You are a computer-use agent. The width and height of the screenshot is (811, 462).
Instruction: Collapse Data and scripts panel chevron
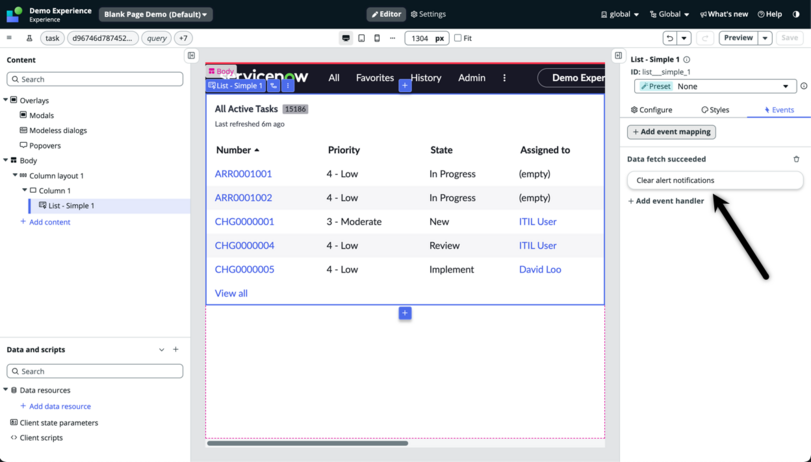(161, 350)
